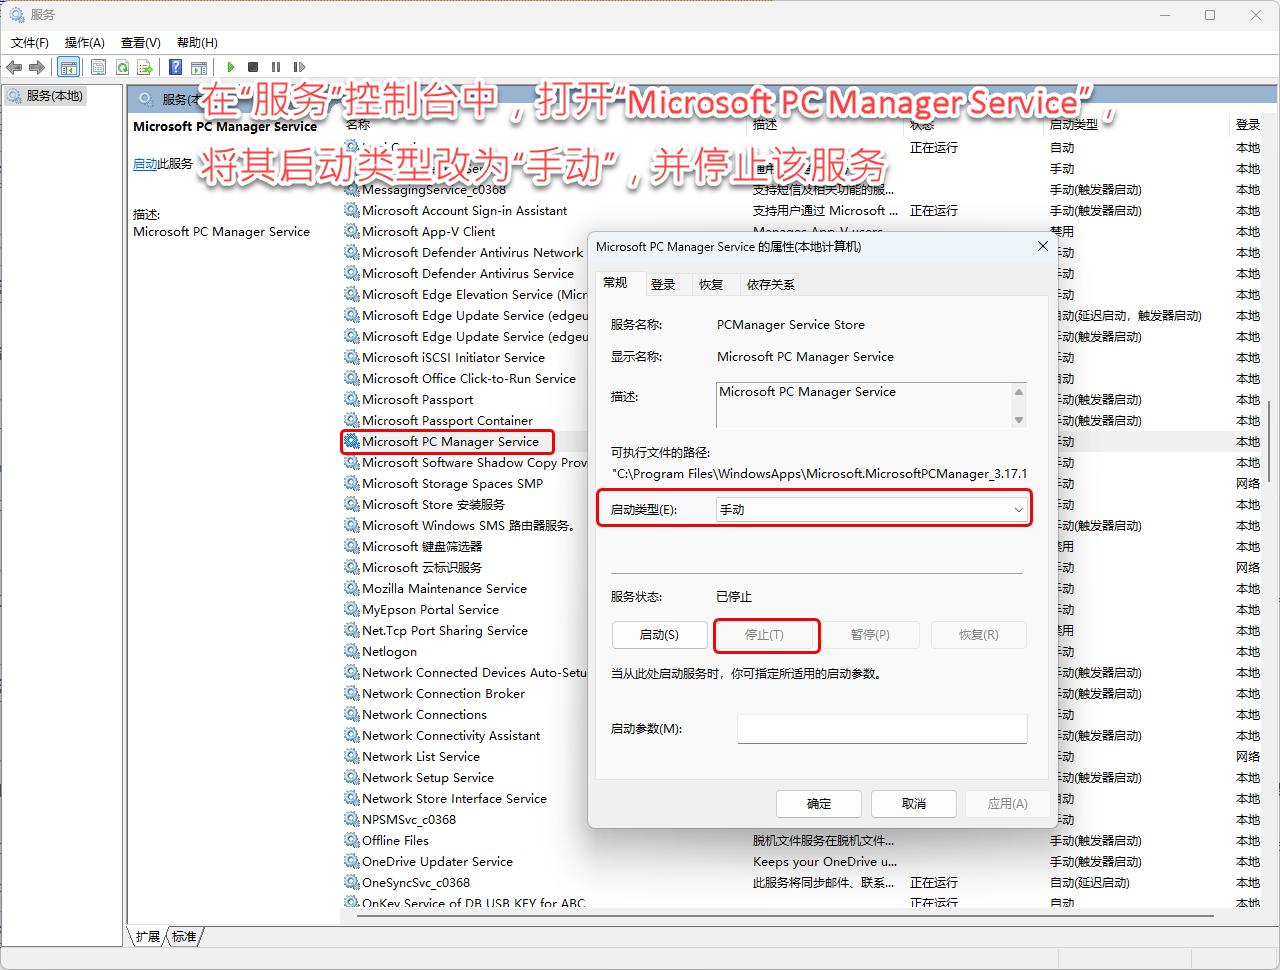Click gear icon of Netlogon service
Image resolution: width=1280 pixels, height=970 pixels.
click(352, 651)
